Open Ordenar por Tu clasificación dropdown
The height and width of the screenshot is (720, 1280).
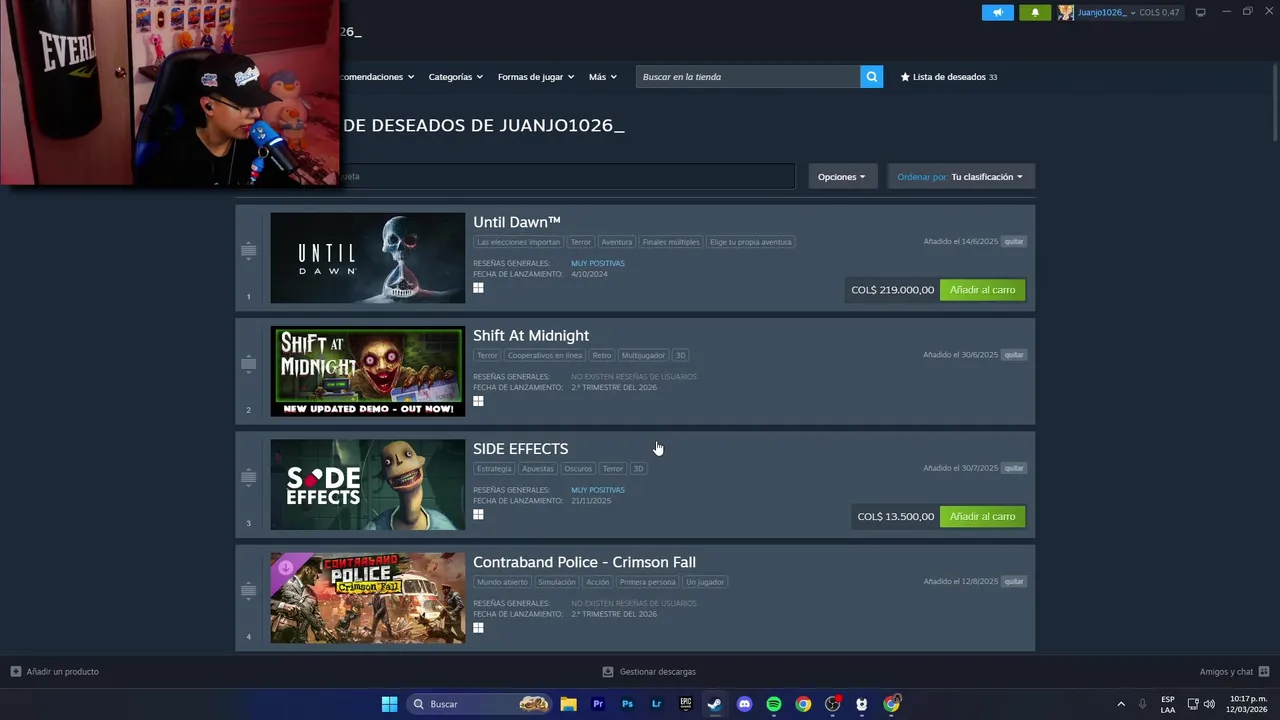click(961, 177)
